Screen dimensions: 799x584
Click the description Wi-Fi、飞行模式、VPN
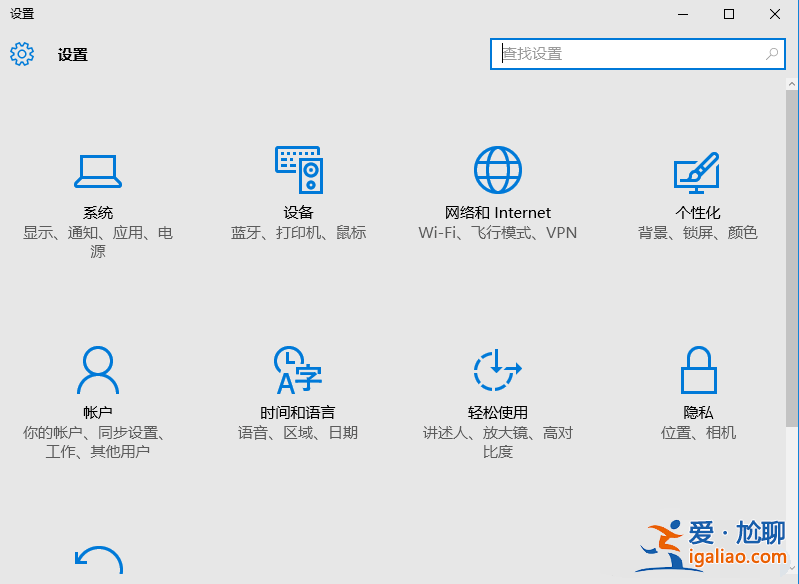[498, 233]
